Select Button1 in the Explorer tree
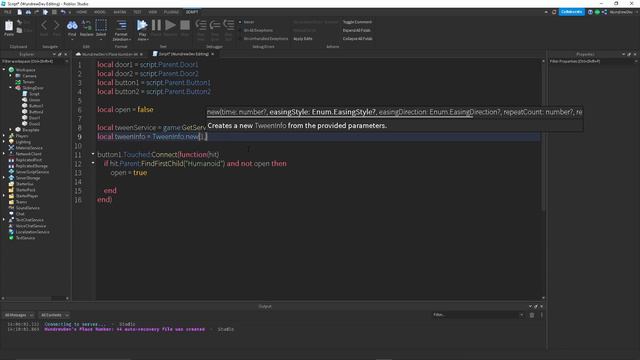The image size is (640, 360). point(36,106)
